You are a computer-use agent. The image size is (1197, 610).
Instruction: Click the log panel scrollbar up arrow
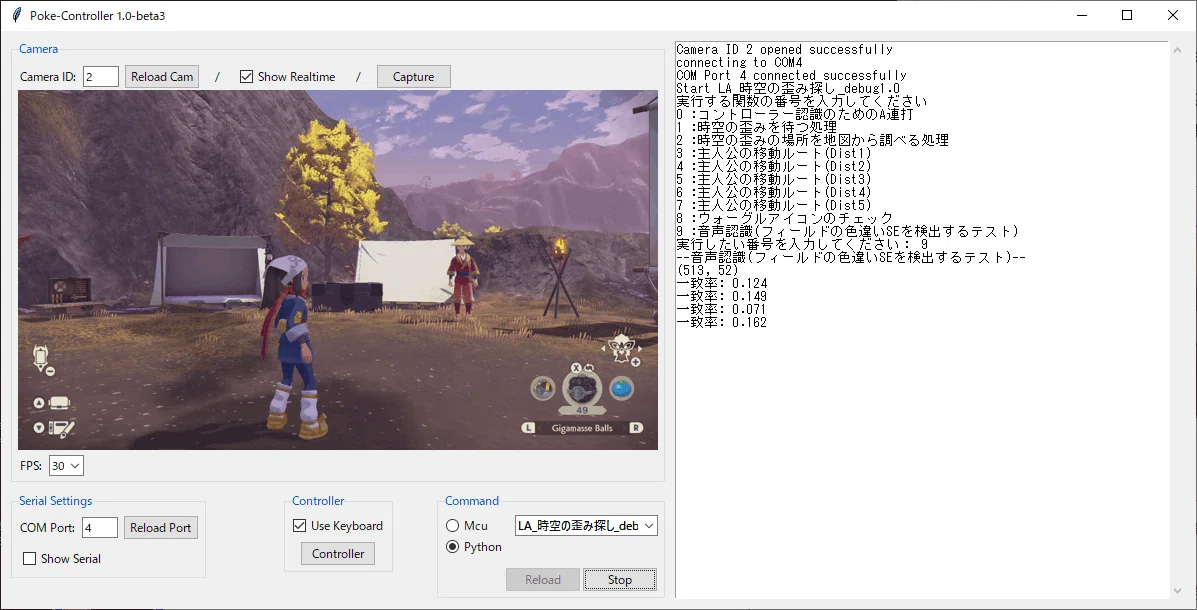click(1177, 50)
